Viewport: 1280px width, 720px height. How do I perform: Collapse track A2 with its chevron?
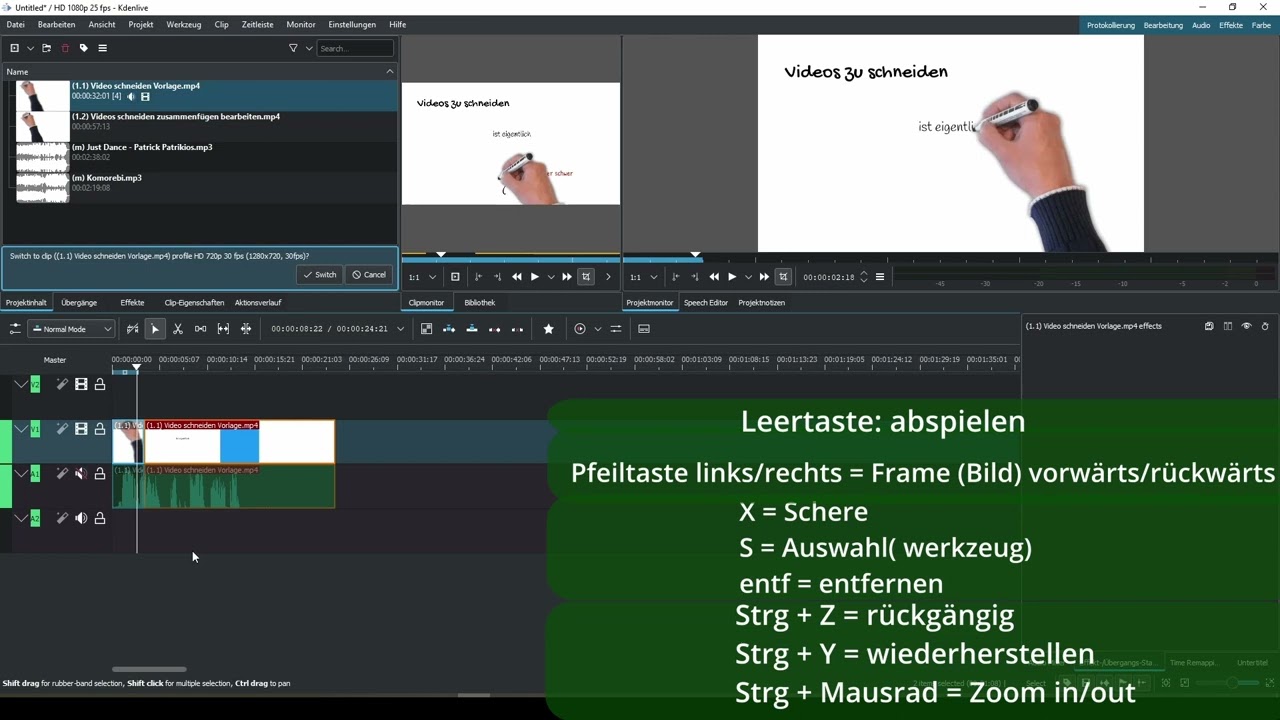pos(21,518)
